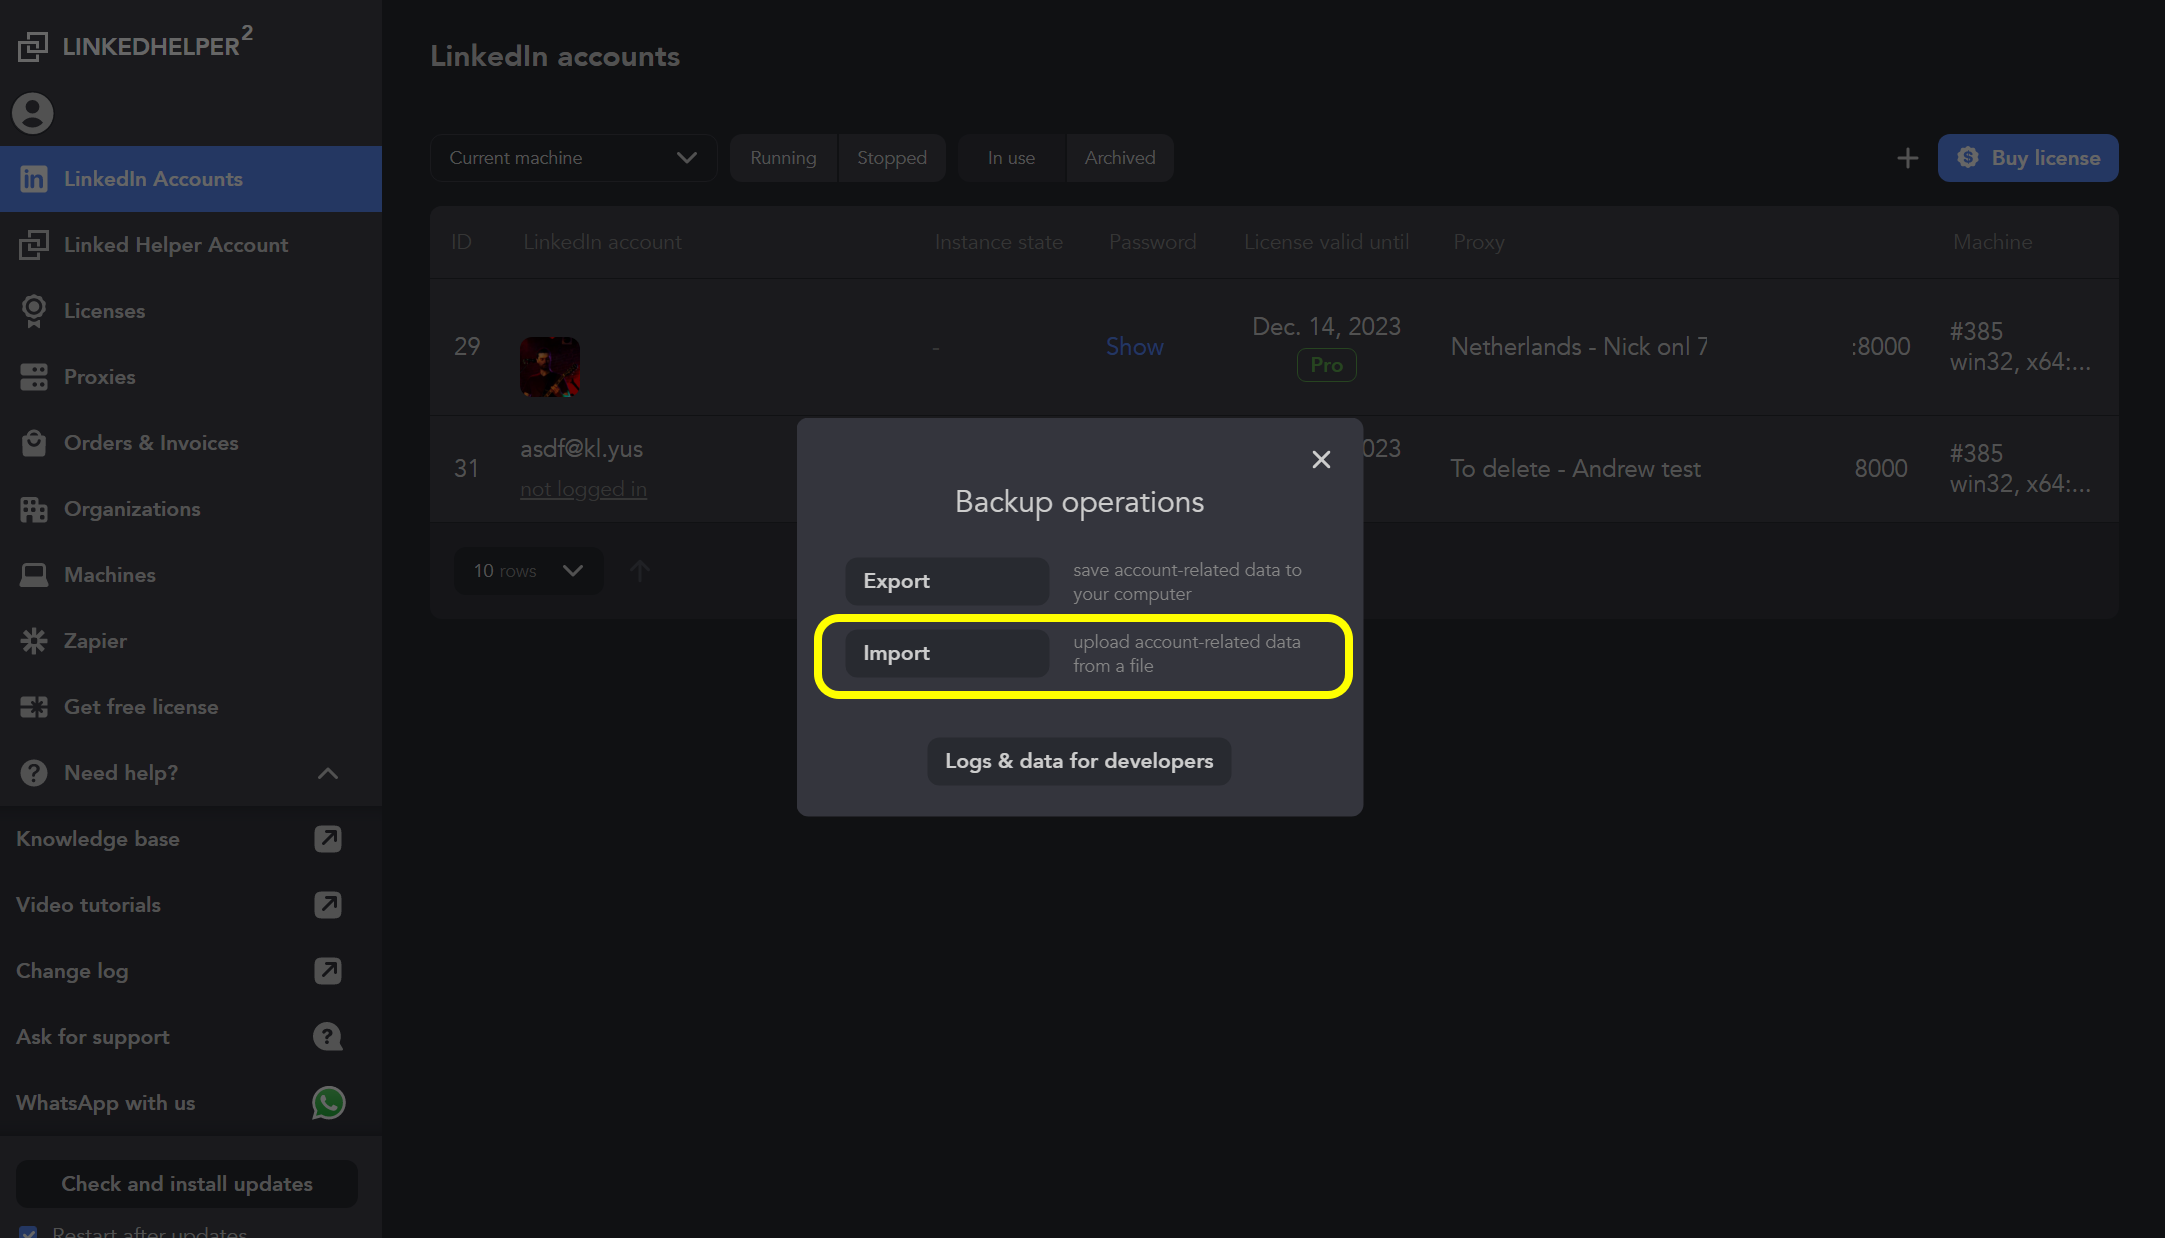The width and height of the screenshot is (2165, 1238).
Task: Click the Machines laptop icon
Action: click(34, 575)
